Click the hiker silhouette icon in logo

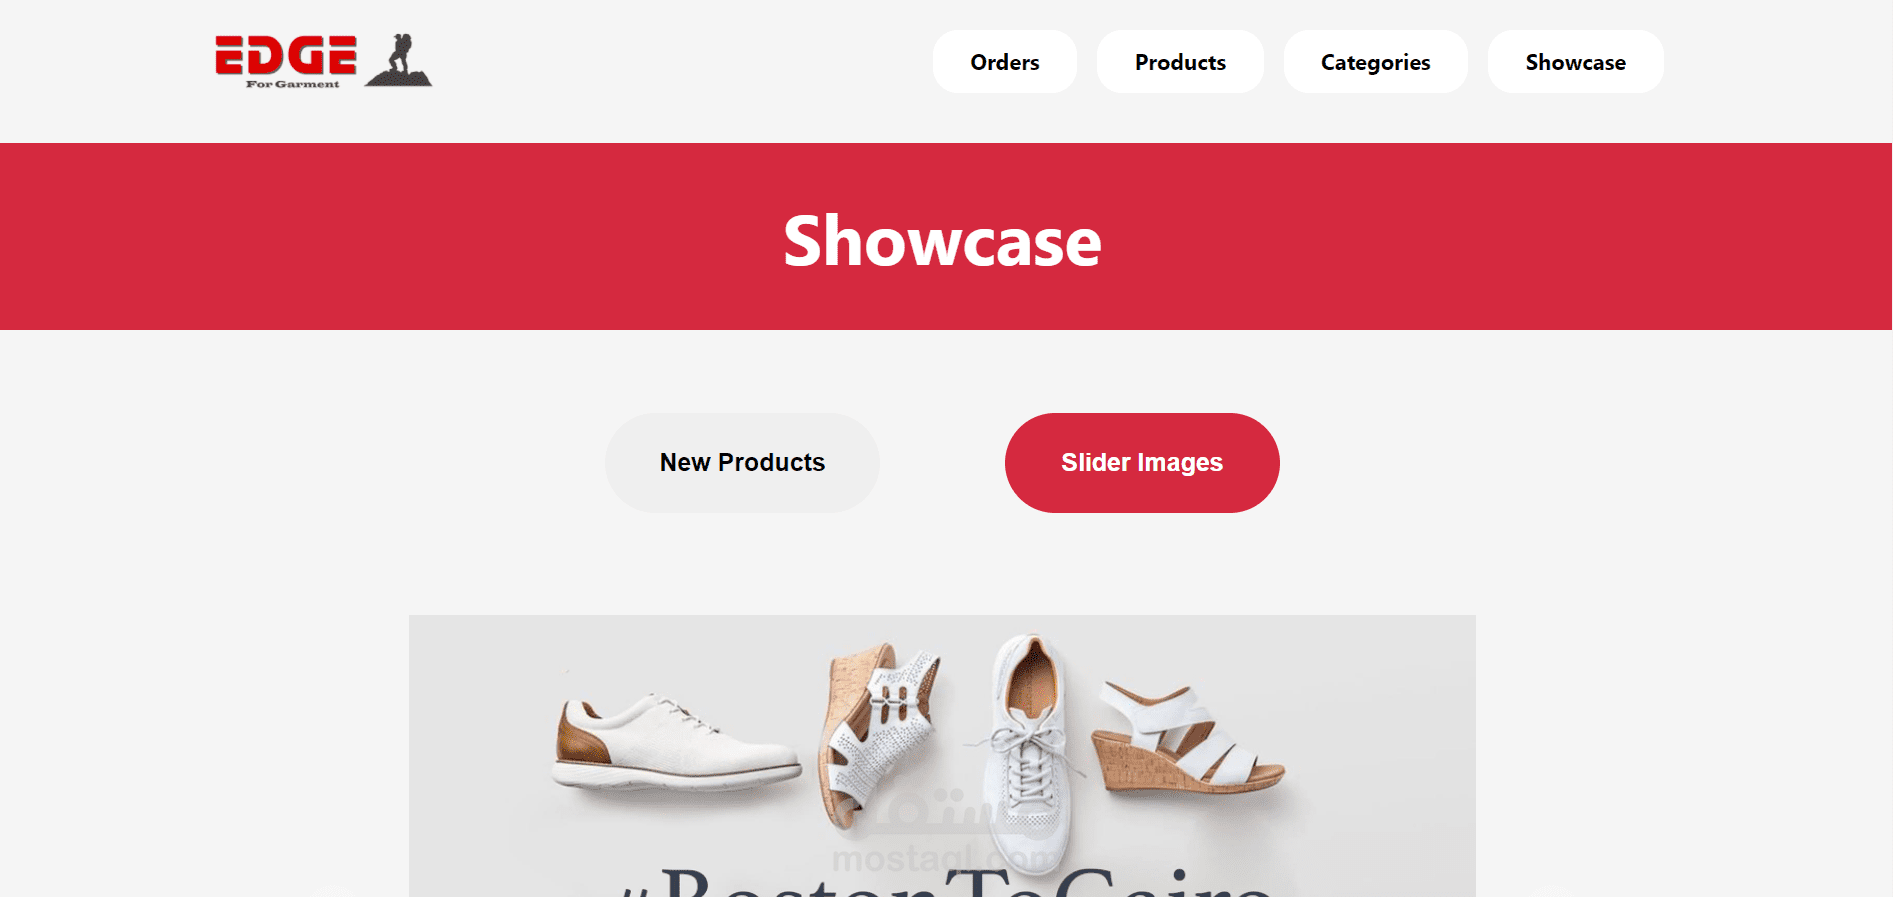pos(398,60)
